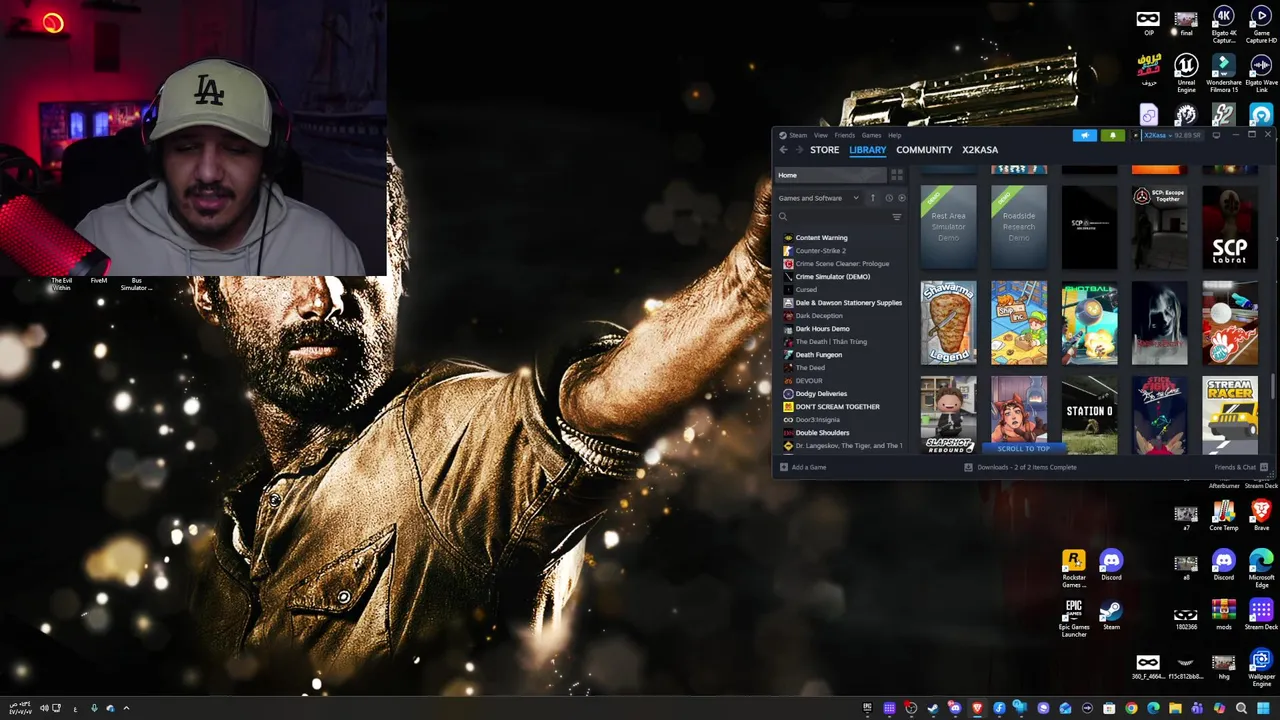Open the Games menu in Steam
This screenshot has height=720, width=1280.
pyautogui.click(x=871, y=135)
